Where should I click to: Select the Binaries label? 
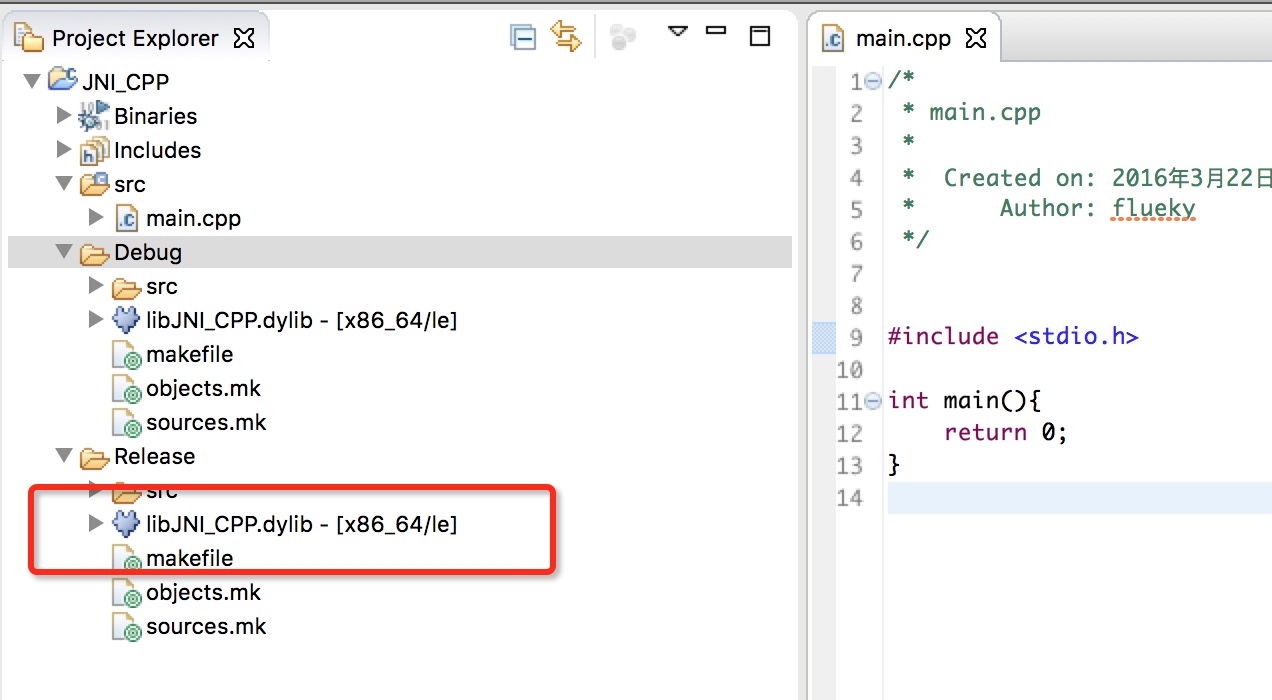(x=155, y=116)
